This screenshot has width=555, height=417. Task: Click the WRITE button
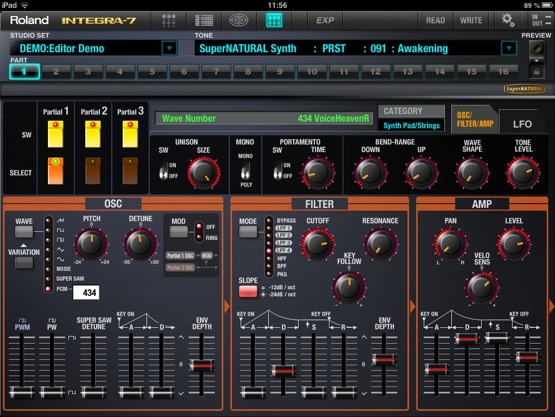(471, 21)
